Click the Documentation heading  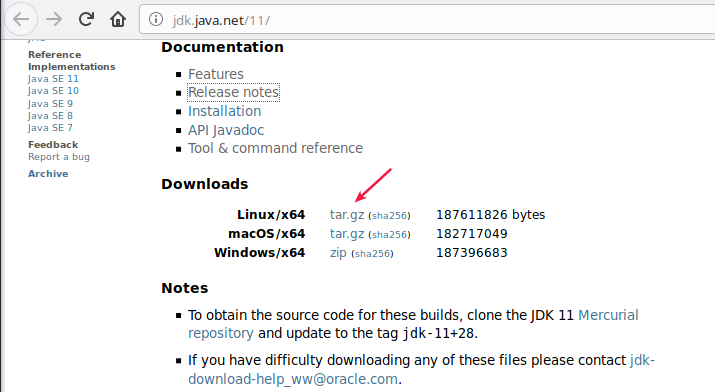[x=223, y=47]
